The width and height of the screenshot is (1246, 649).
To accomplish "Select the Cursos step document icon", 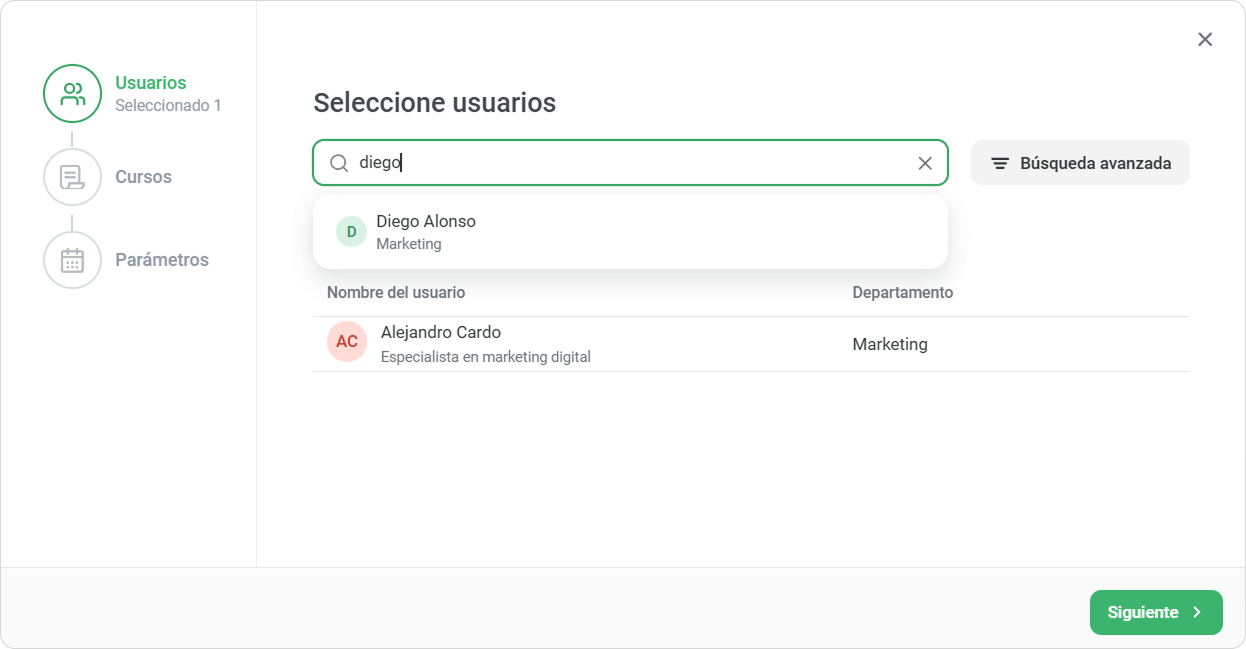I will (72, 177).
